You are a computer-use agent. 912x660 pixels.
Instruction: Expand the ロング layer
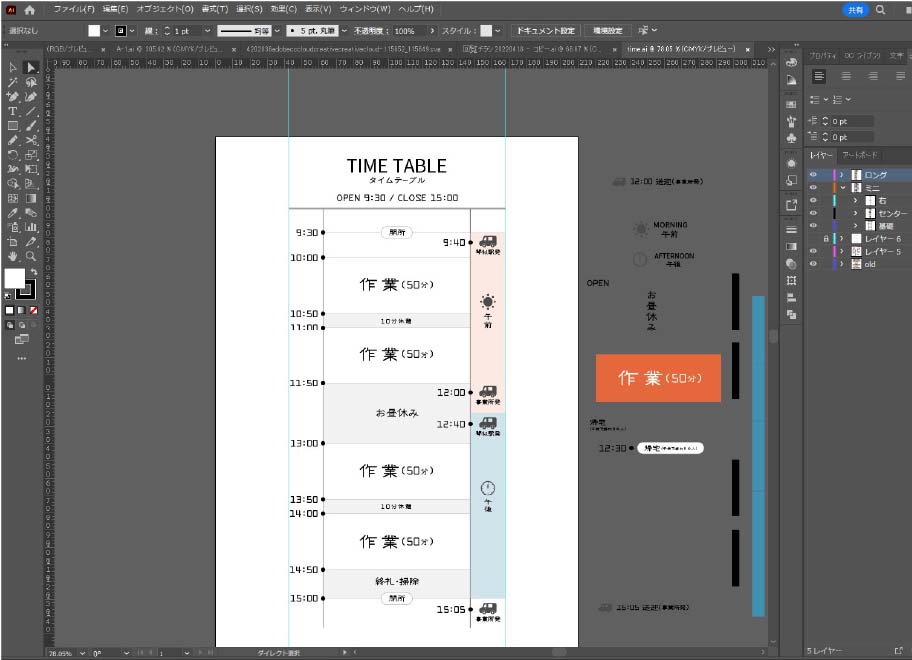[x=843, y=175]
